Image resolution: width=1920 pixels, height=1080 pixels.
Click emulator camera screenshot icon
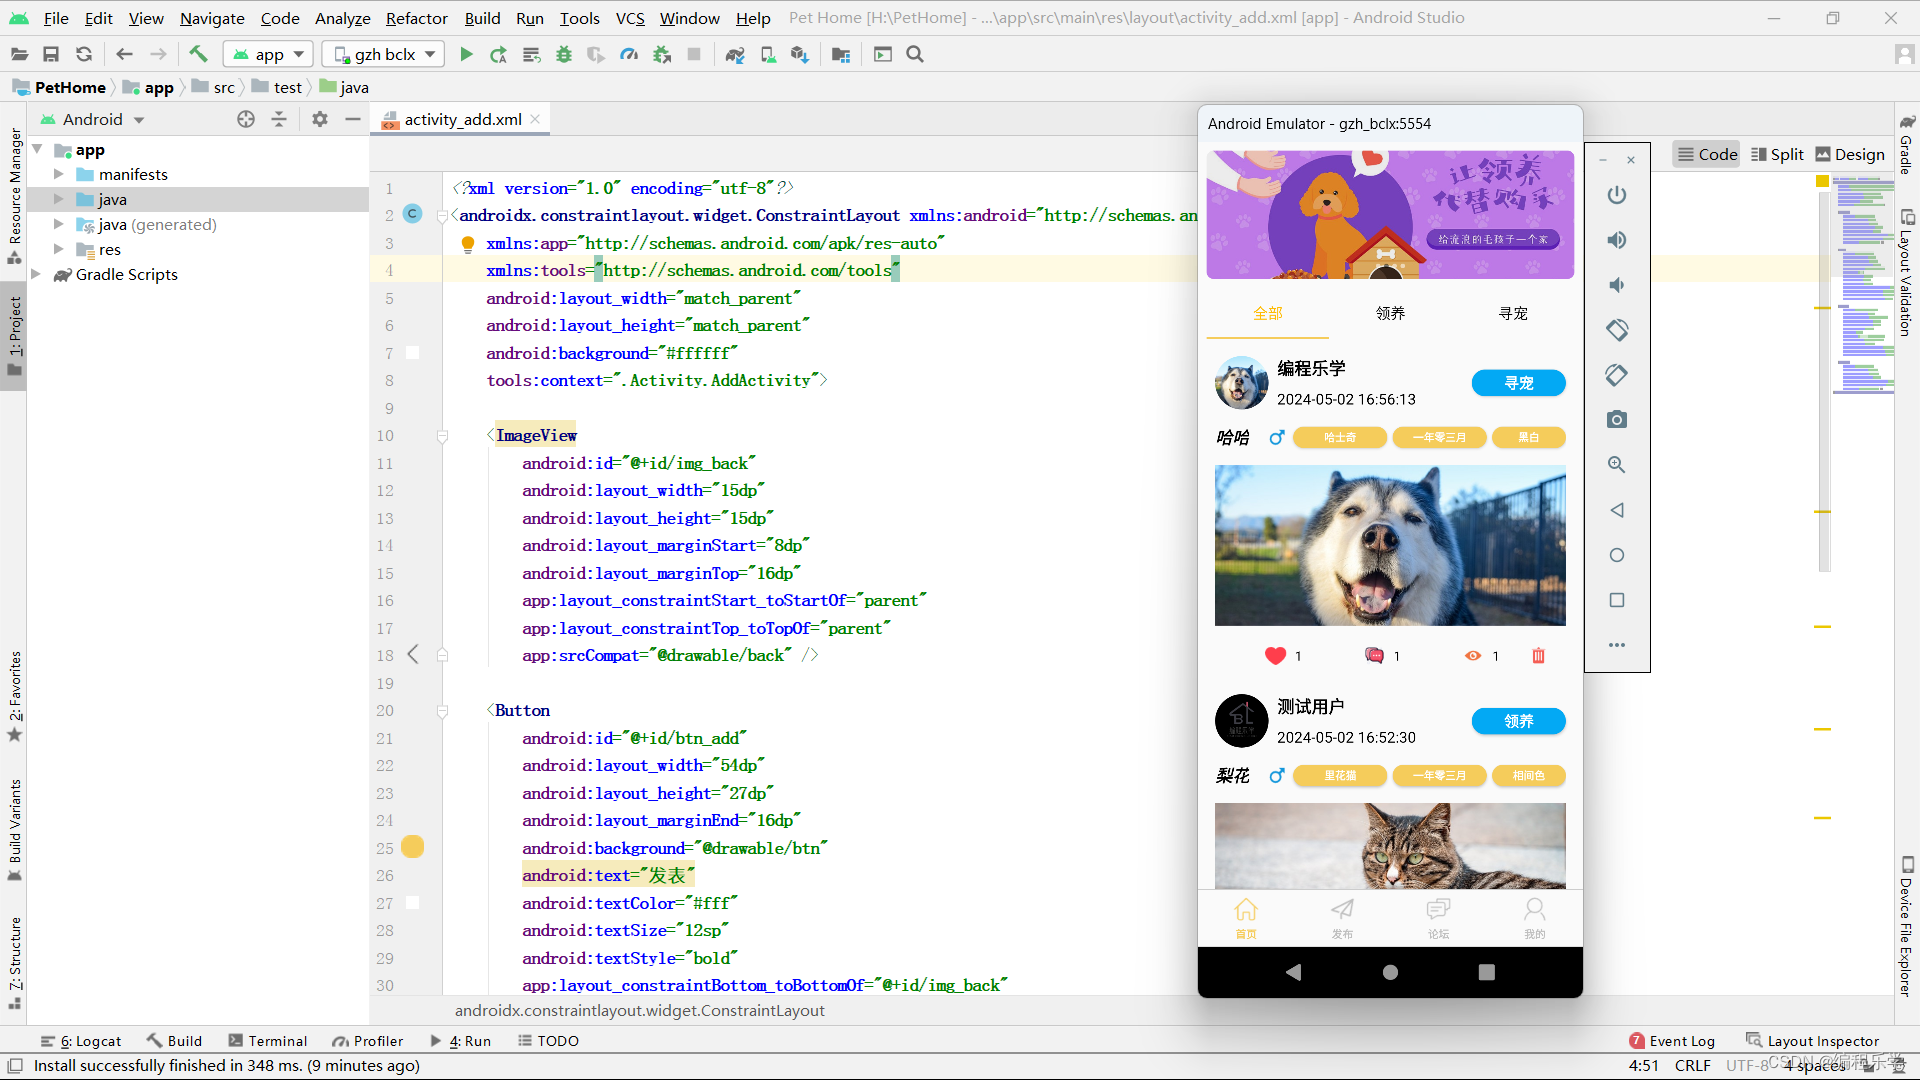tap(1617, 420)
